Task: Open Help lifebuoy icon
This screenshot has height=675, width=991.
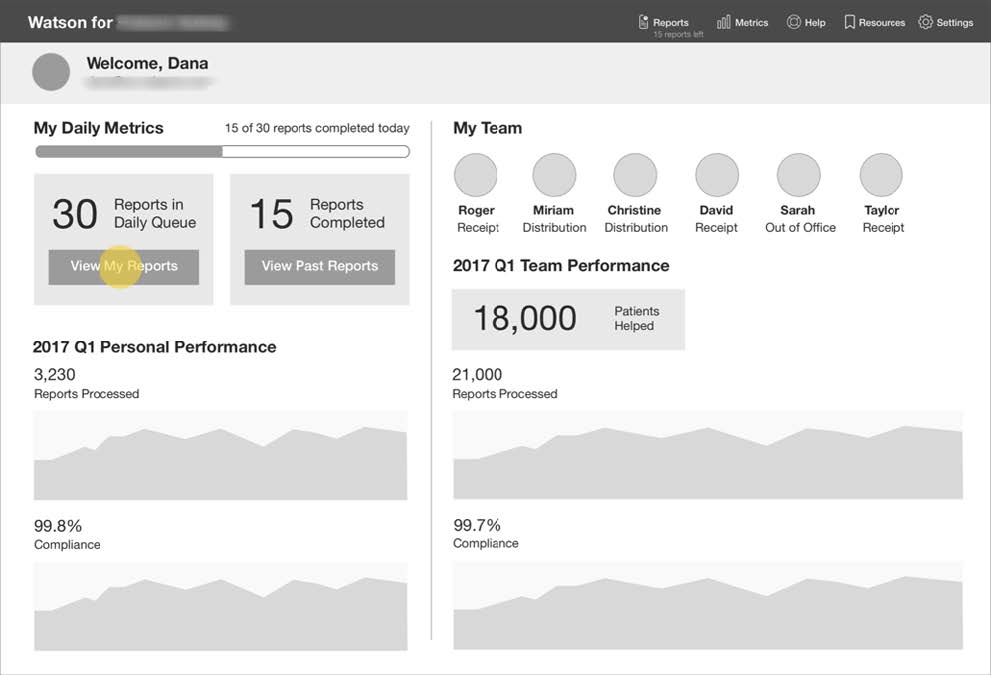Action: click(794, 22)
